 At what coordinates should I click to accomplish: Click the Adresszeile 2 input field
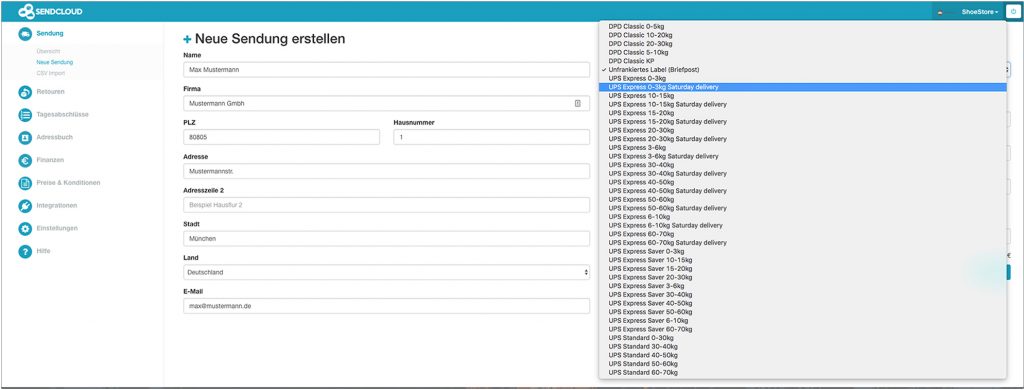[x=386, y=204]
